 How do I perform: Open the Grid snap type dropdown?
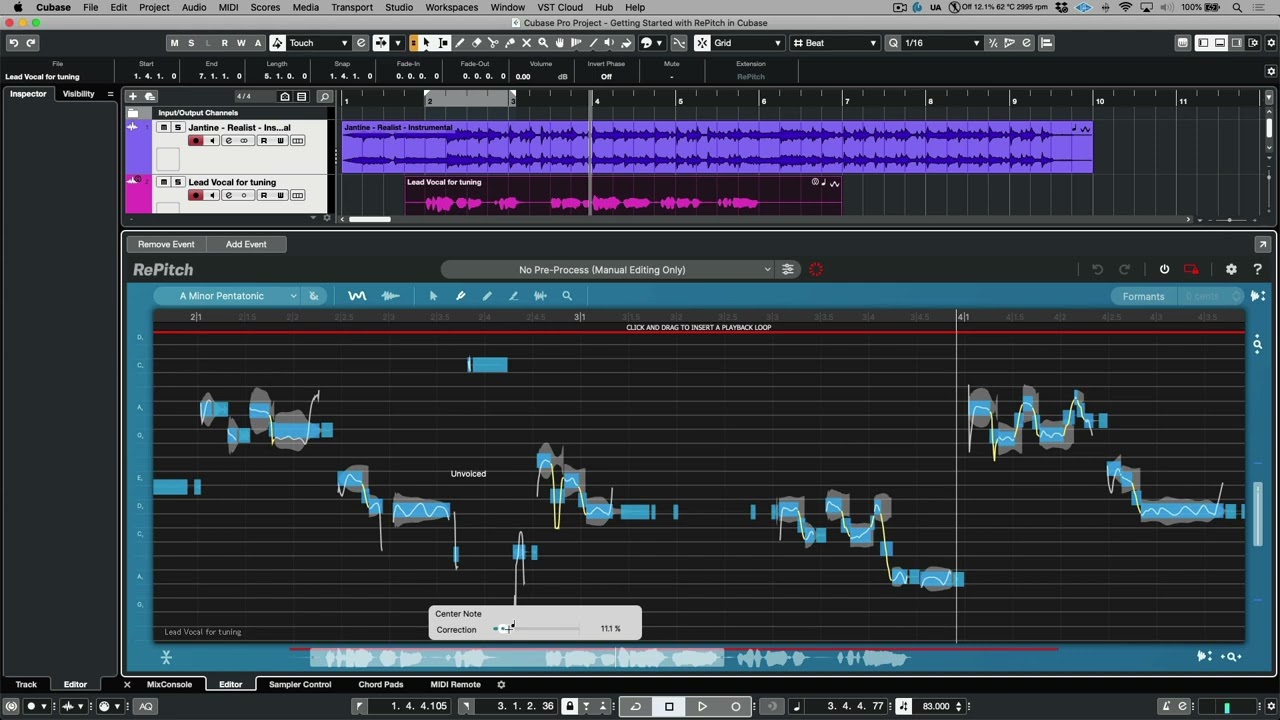747,43
